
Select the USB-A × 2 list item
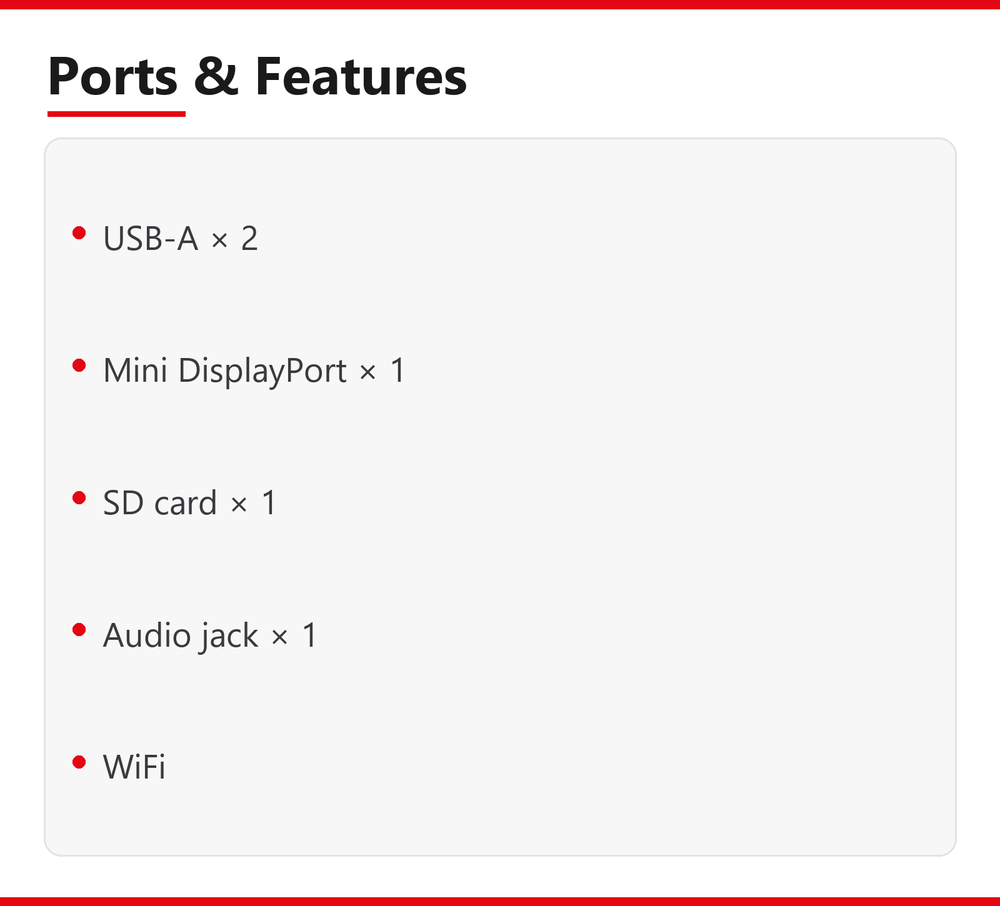point(180,238)
